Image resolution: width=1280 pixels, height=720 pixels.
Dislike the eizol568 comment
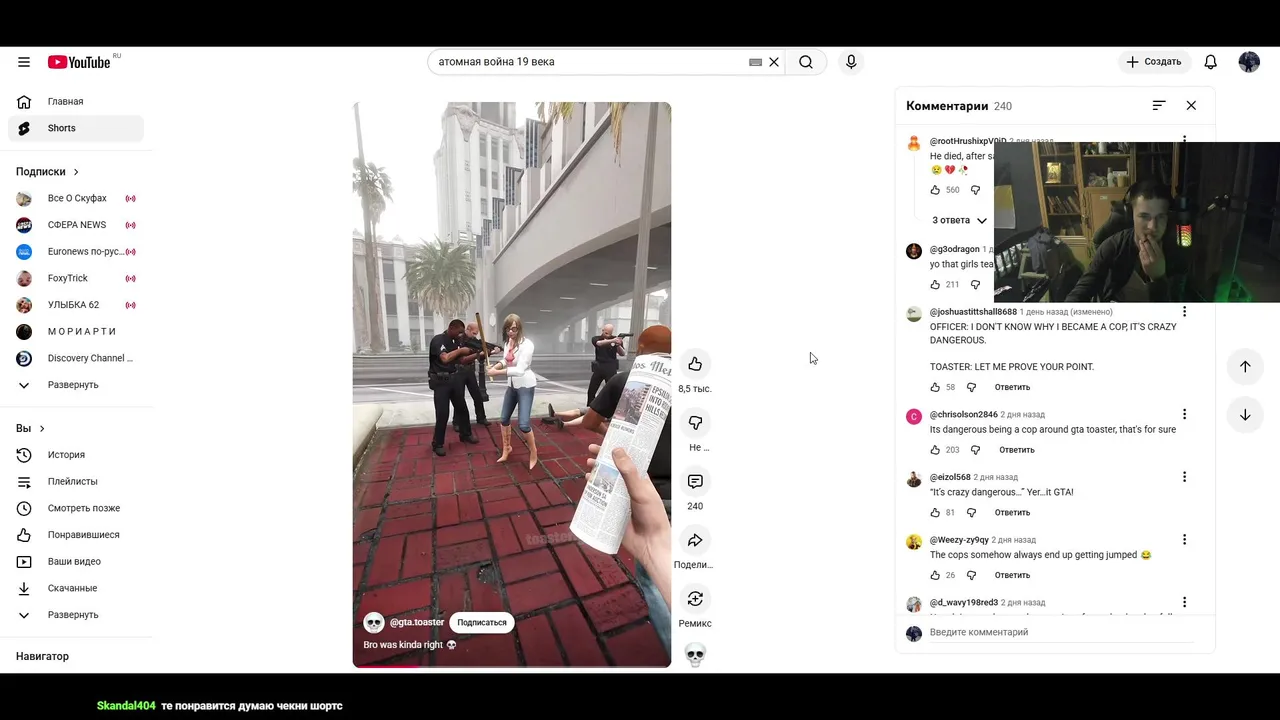point(971,512)
